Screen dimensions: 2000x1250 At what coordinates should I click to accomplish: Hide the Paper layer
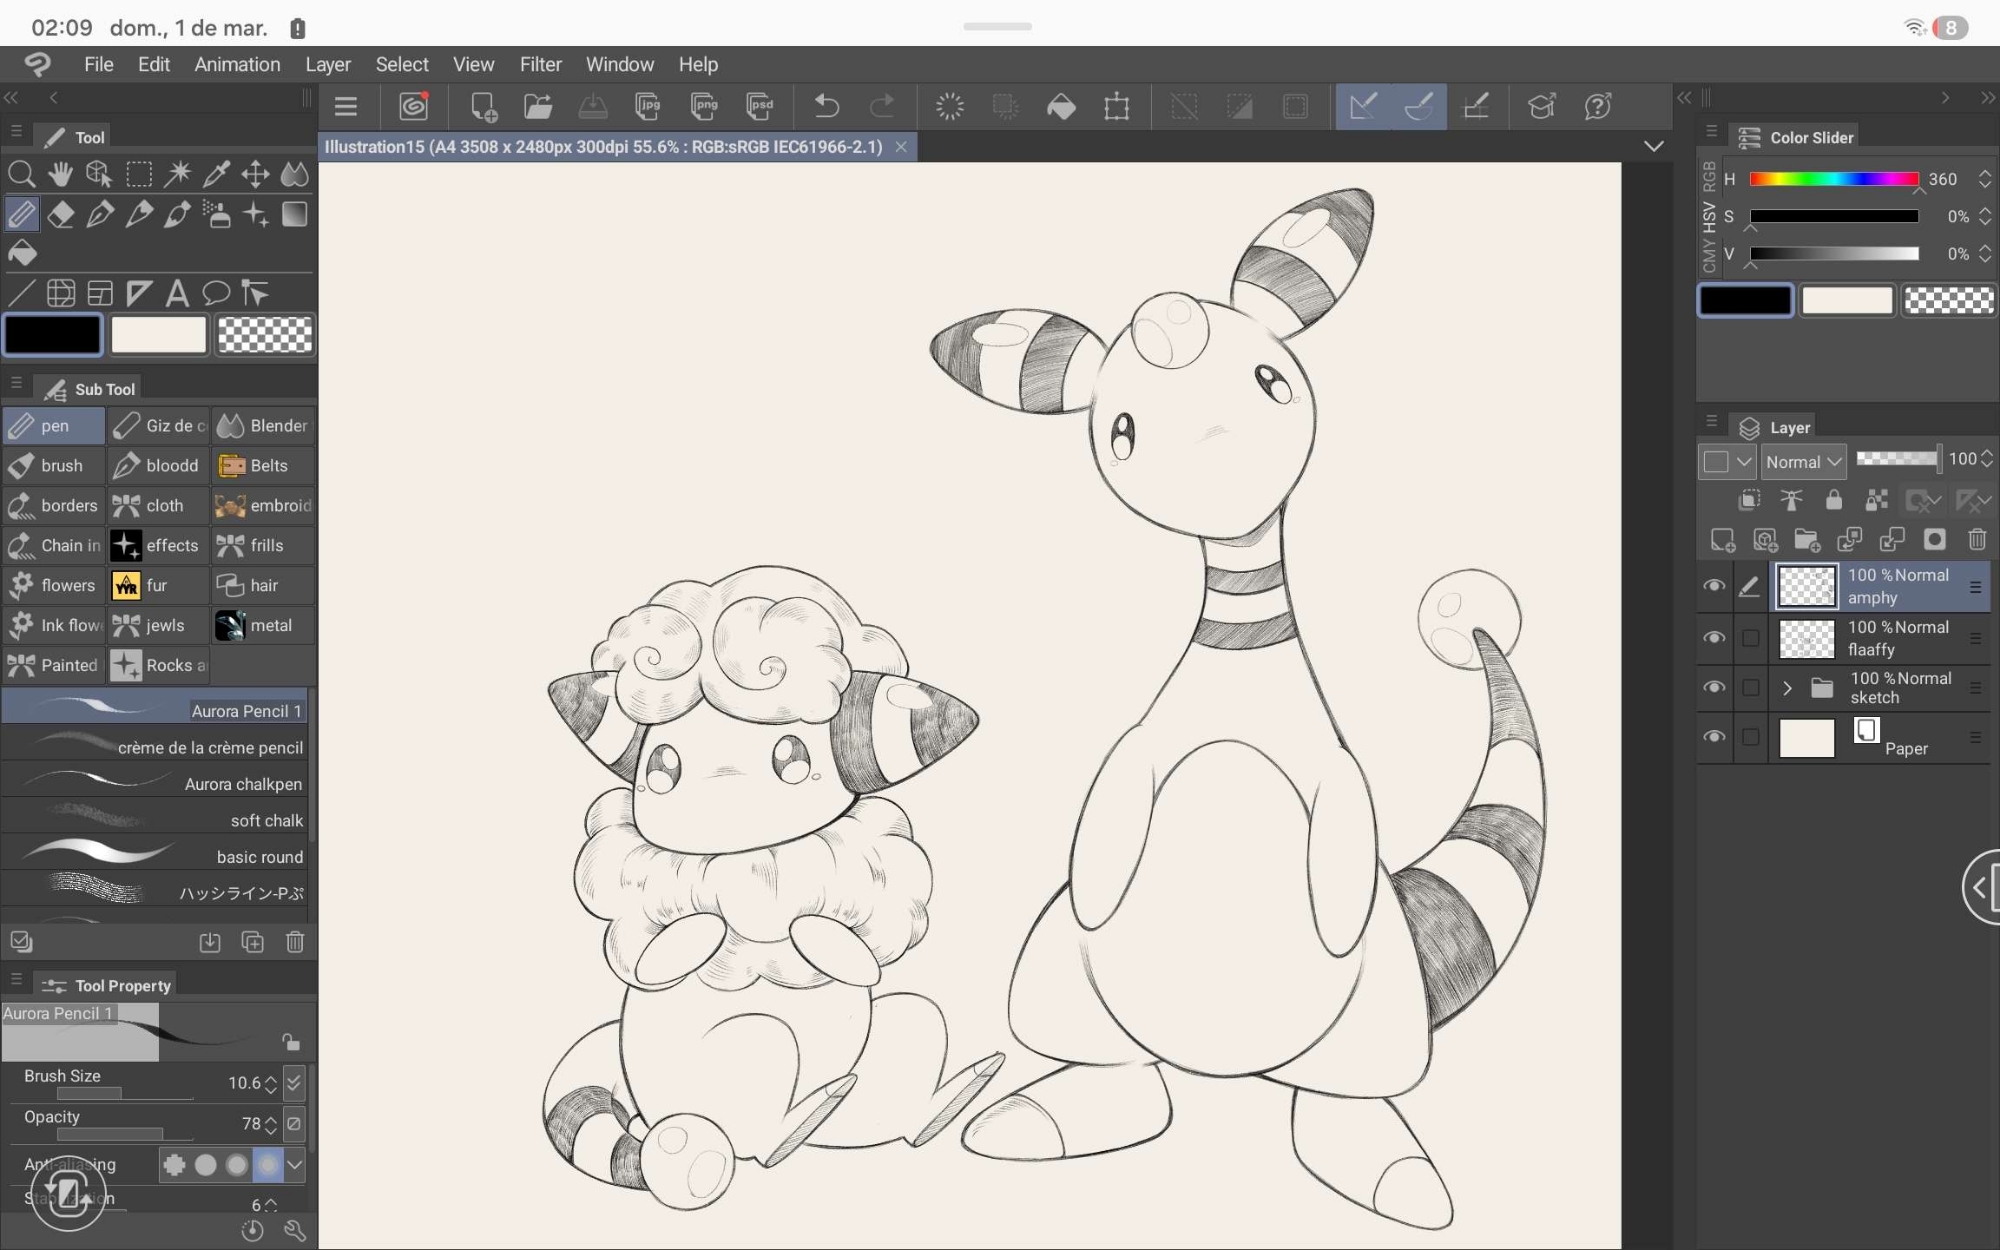(1714, 737)
